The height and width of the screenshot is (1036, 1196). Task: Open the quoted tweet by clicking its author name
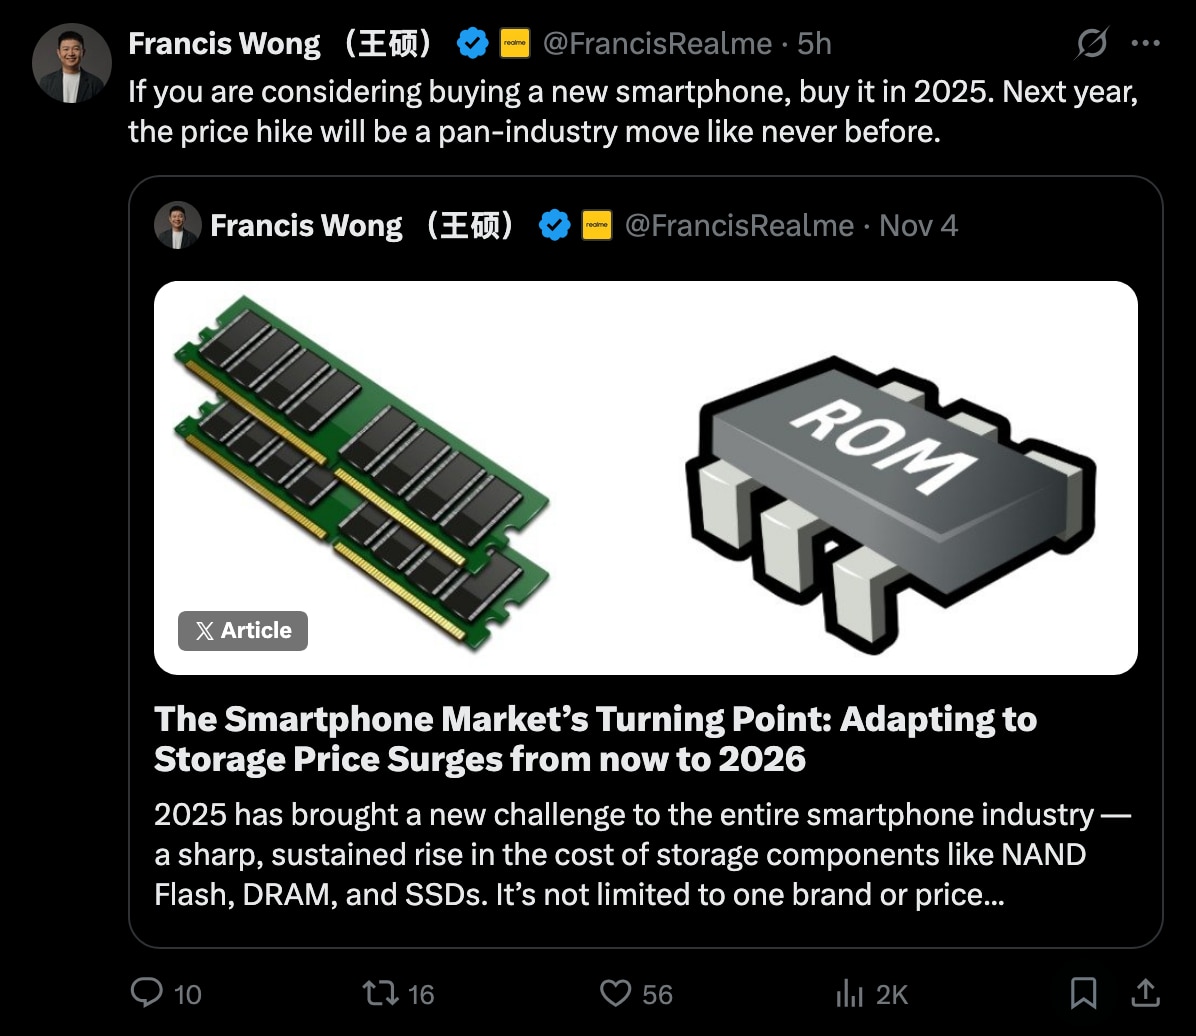click(306, 225)
